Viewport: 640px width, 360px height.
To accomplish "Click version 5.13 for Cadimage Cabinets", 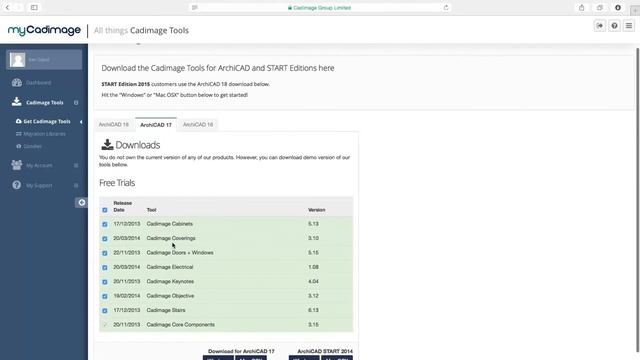I will click(x=313, y=224).
